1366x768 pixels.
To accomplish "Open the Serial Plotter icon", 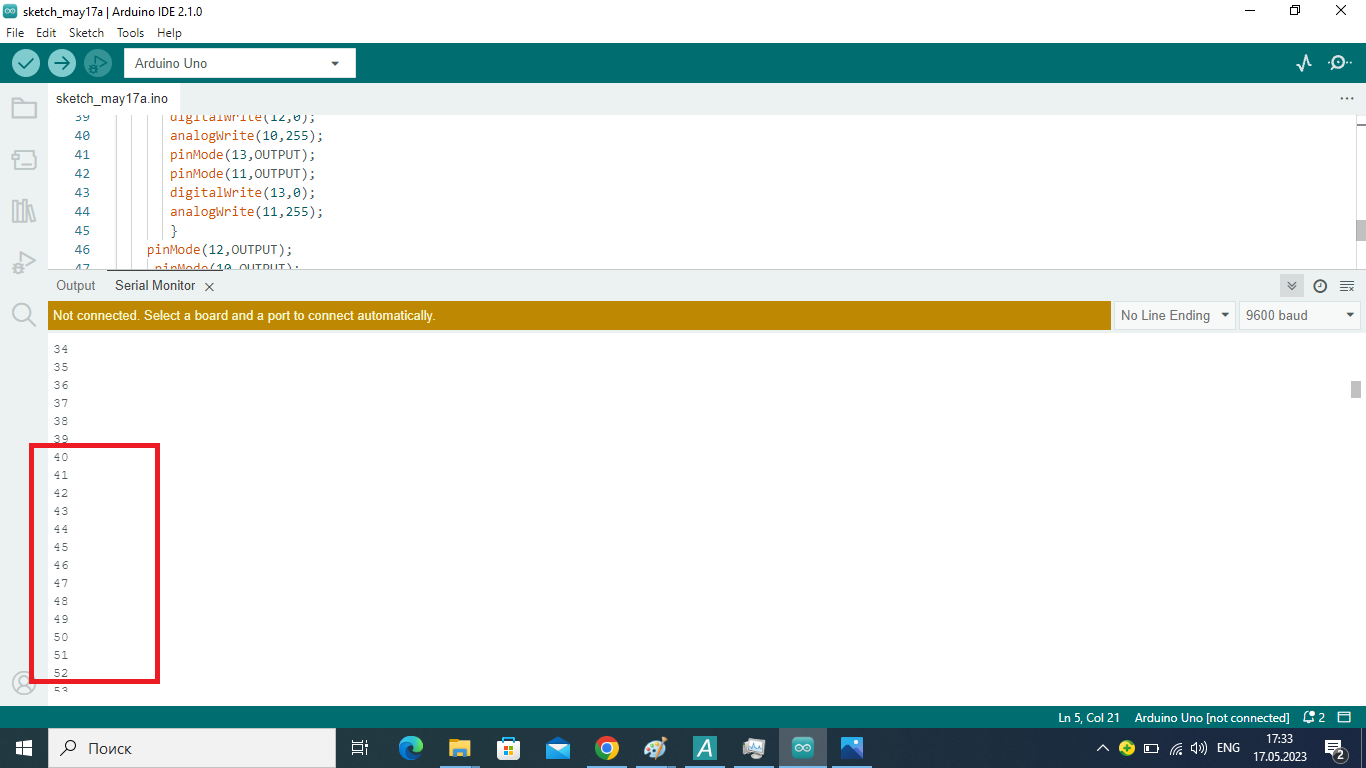I will tap(1303, 63).
